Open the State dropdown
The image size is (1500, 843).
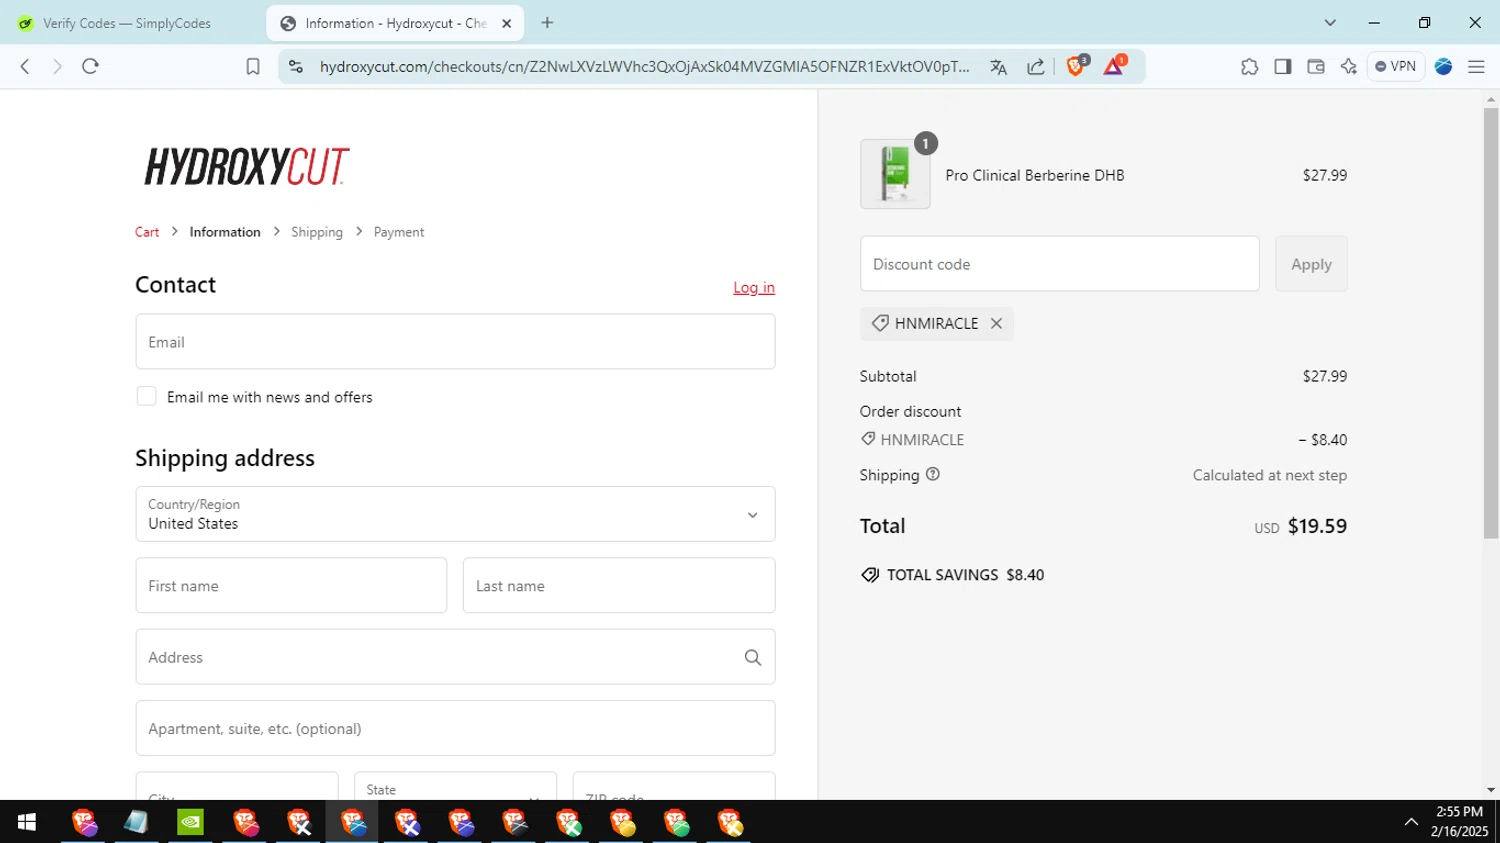click(x=455, y=786)
